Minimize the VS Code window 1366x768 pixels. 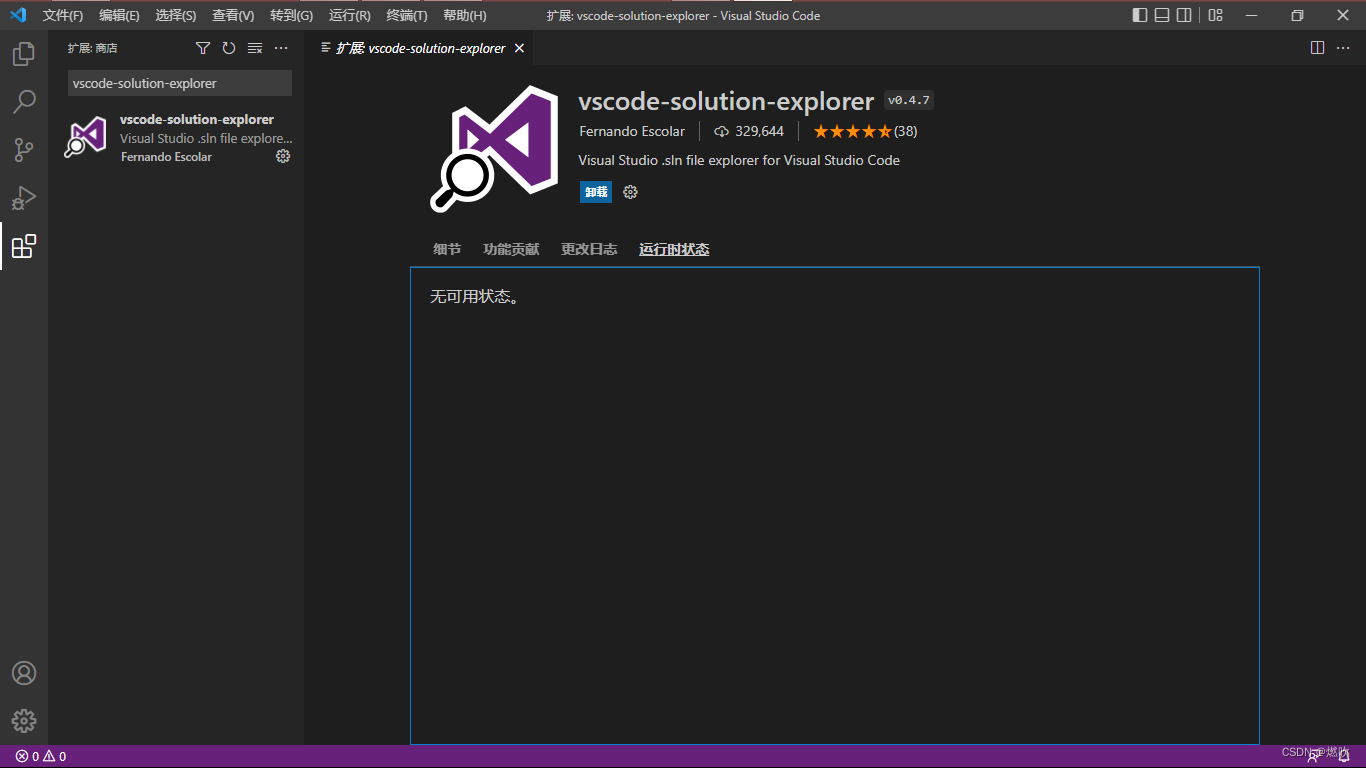[x=1251, y=15]
